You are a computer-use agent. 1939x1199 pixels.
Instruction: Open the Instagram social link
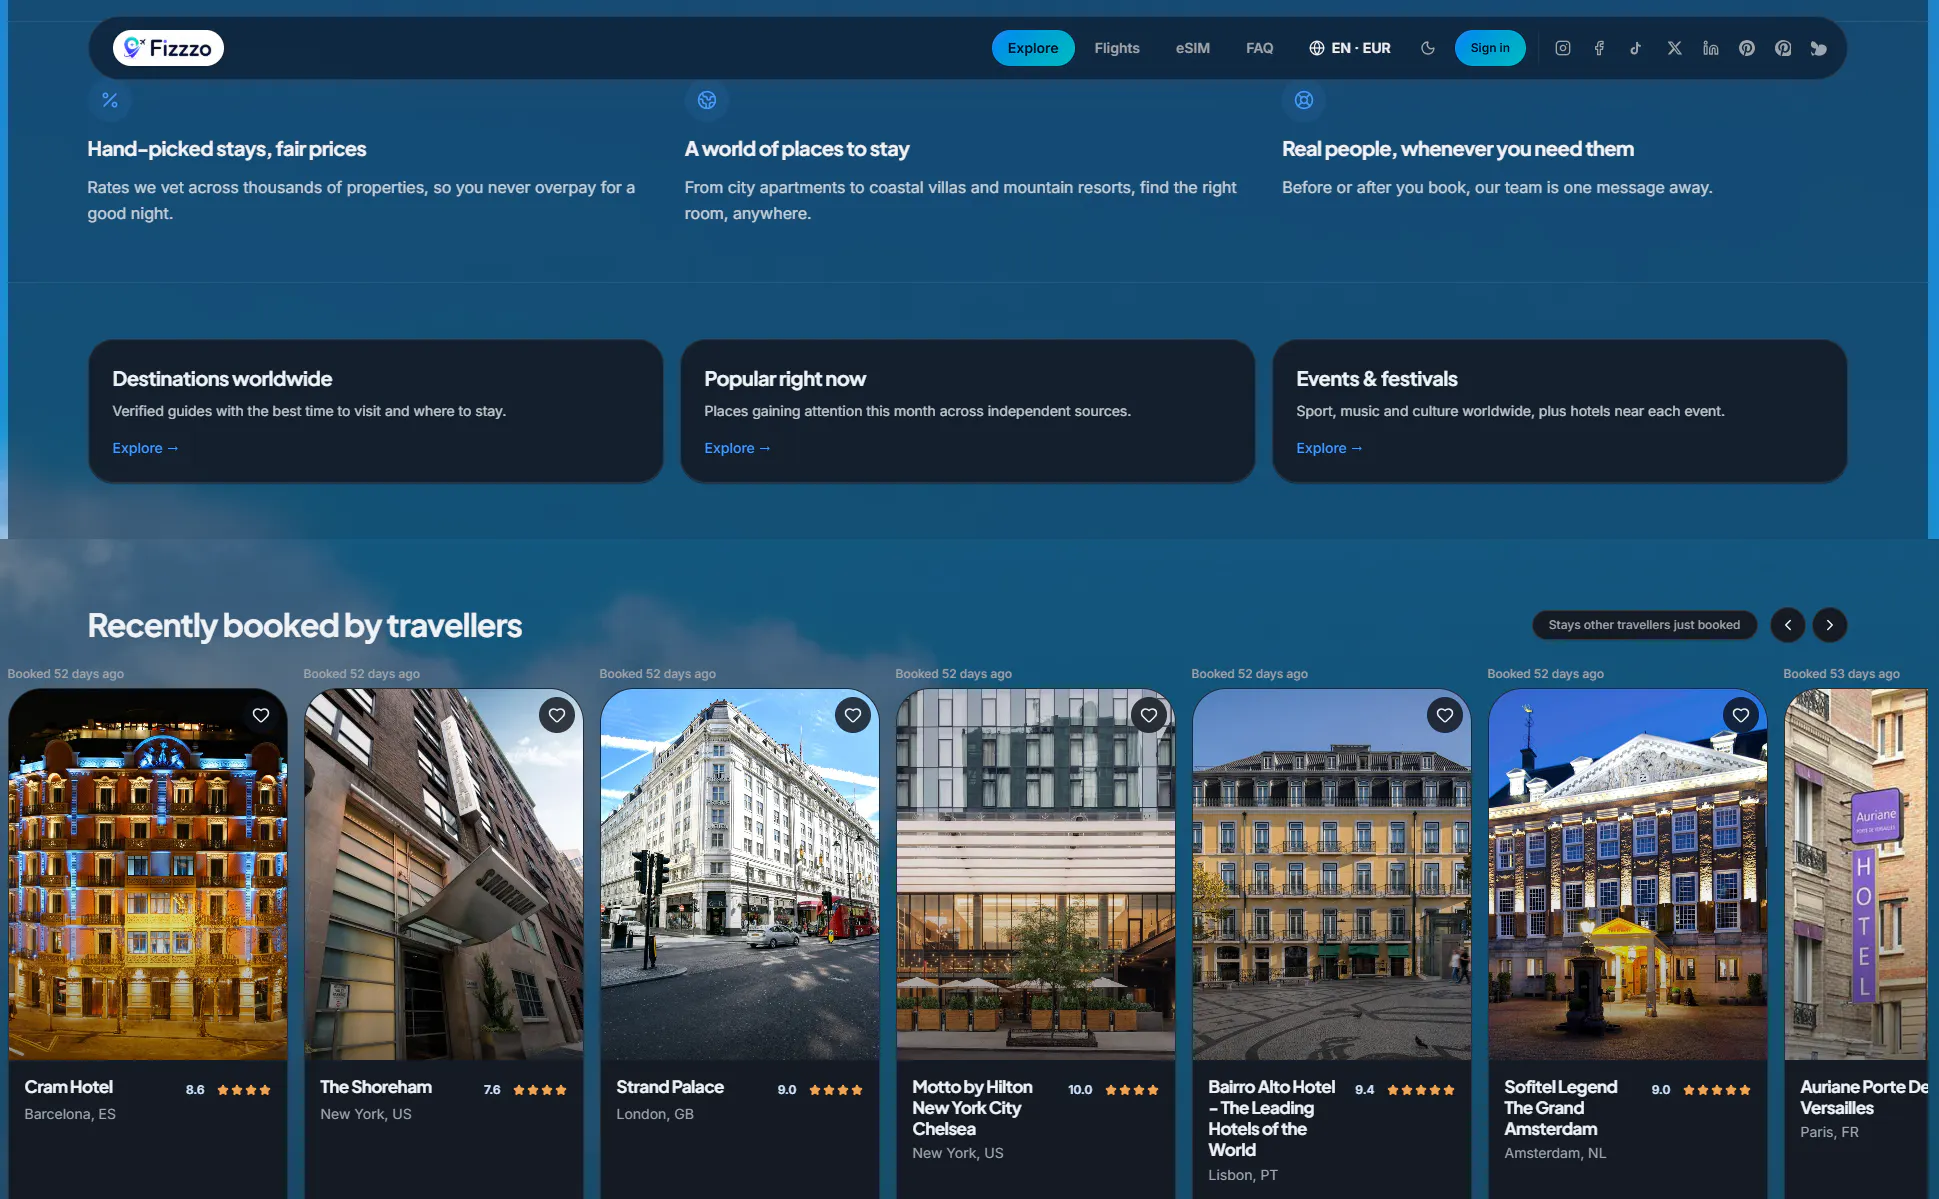pos(1562,48)
